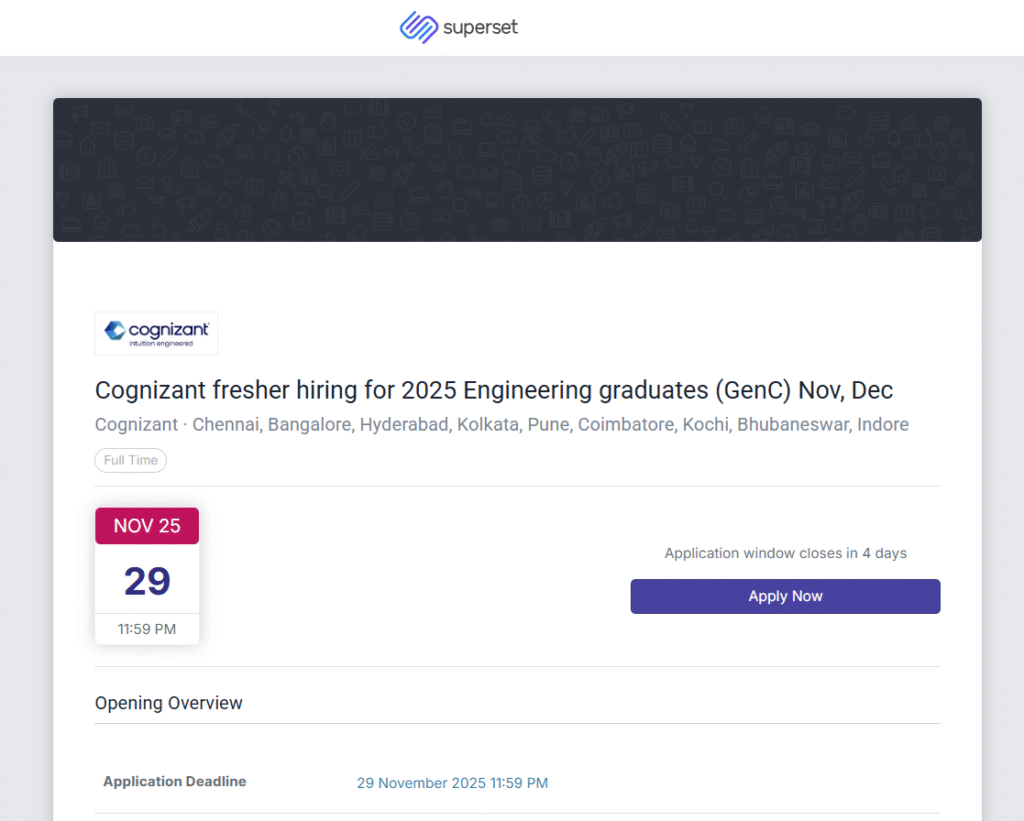Image resolution: width=1024 pixels, height=821 pixels.
Task: Click the superset logo icon
Action: [419, 28]
